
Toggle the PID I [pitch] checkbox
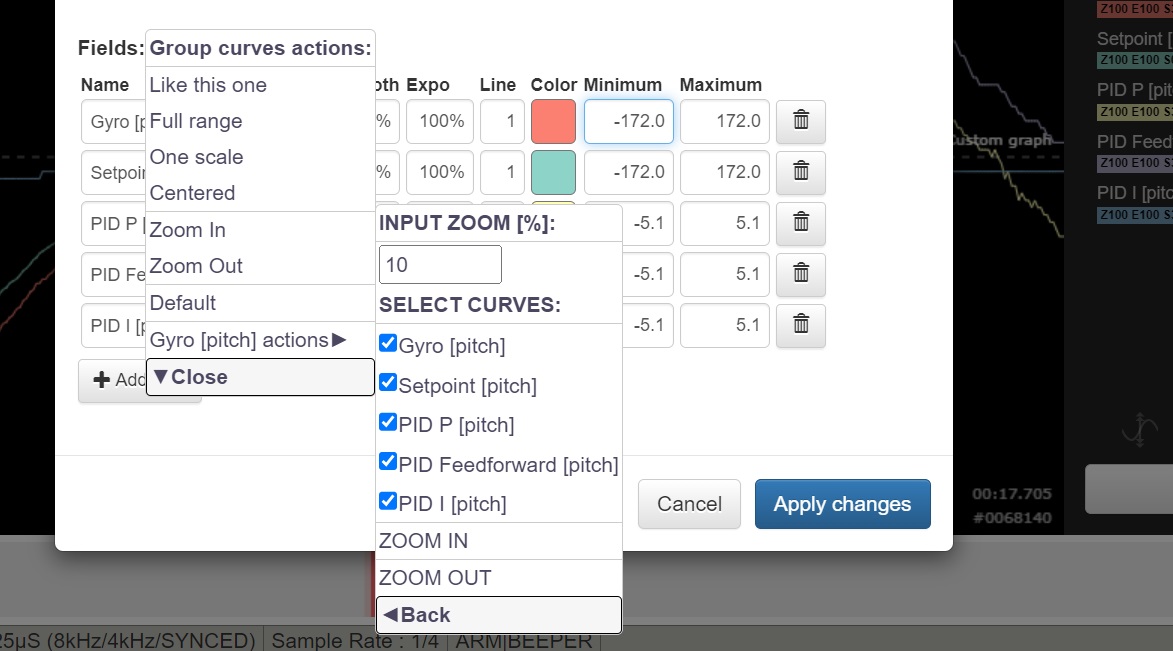click(389, 502)
